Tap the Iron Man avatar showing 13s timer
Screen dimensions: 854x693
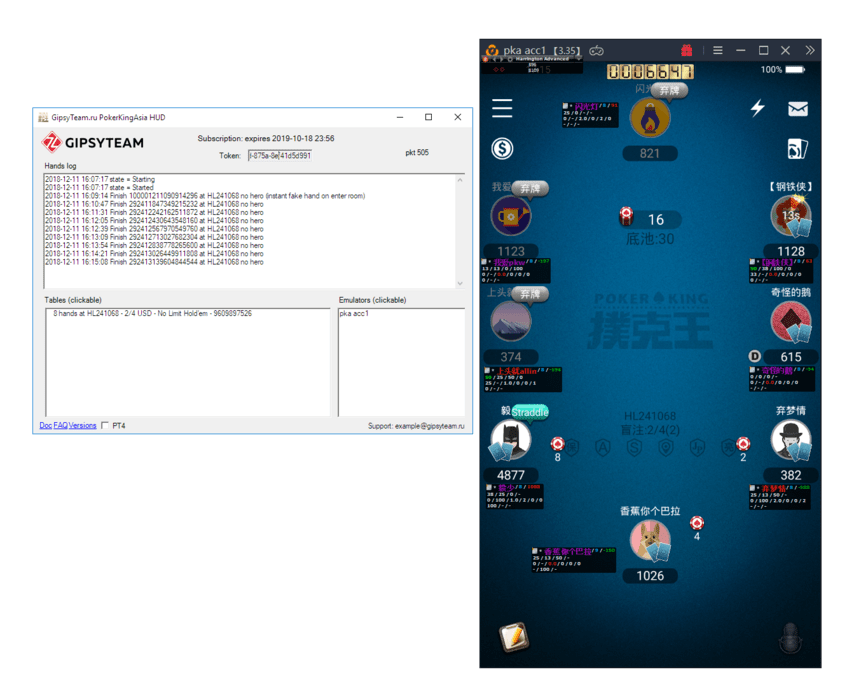pos(791,216)
